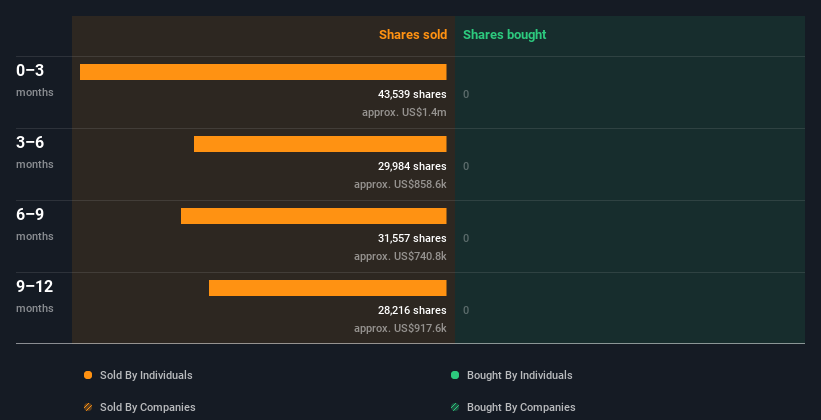This screenshot has height=420, width=821.
Task: Select the 3–6 months orange bar
Action: pyautogui.click(x=320, y=144)
